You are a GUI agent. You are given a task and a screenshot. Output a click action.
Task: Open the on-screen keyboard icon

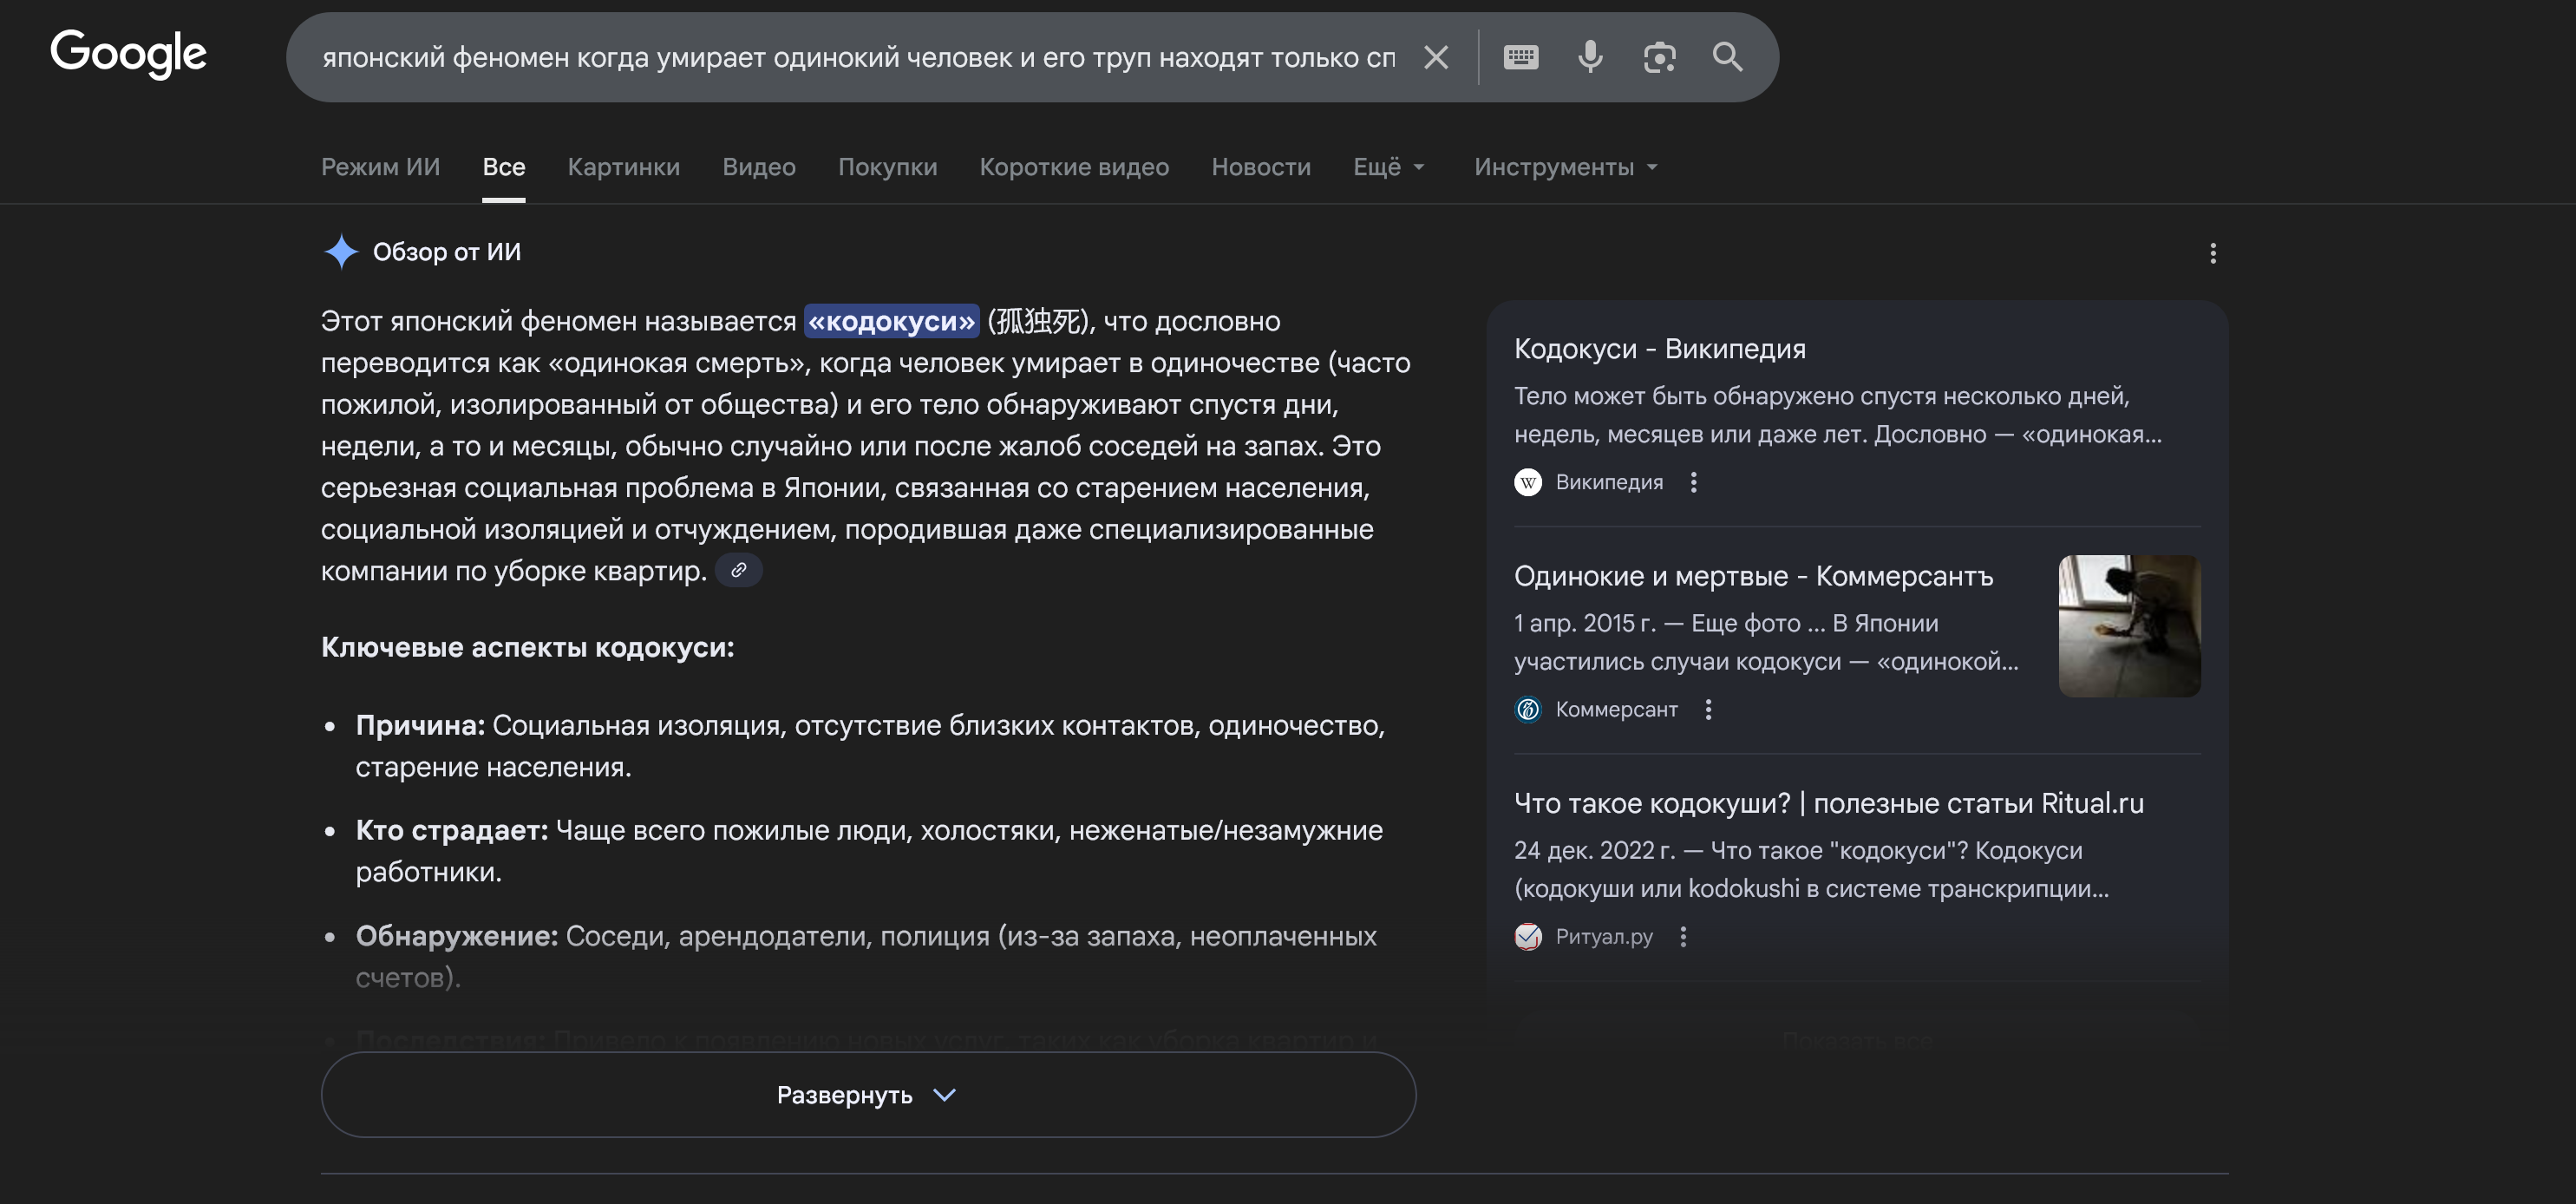tap(1520, 58)
